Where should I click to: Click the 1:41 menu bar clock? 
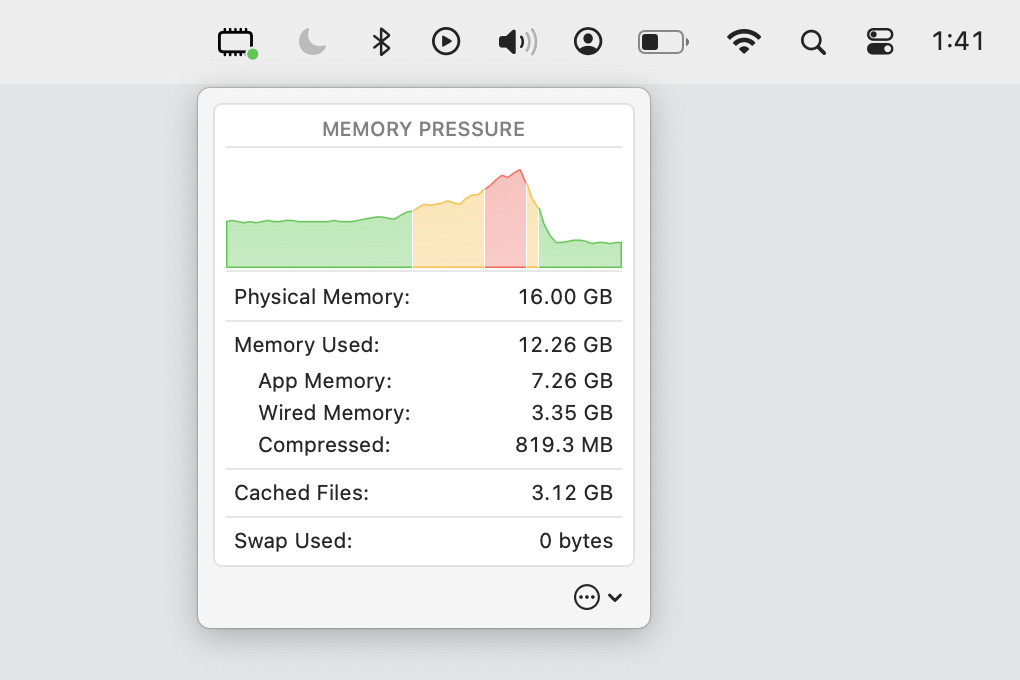click(x=957, y=42)
